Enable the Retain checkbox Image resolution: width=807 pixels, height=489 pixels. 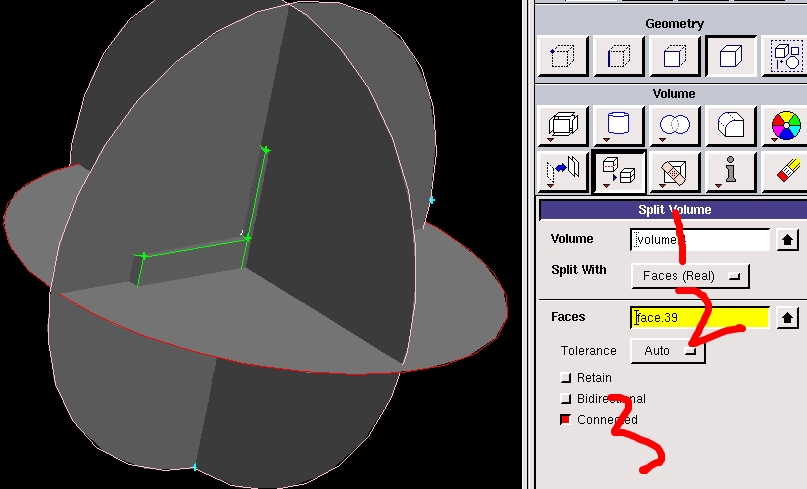[x=566, y=378]
